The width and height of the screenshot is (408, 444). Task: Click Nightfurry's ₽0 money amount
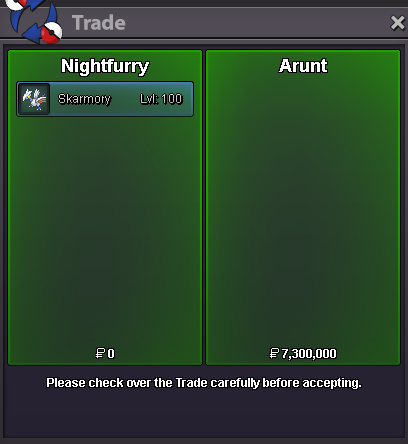(105, 353)
